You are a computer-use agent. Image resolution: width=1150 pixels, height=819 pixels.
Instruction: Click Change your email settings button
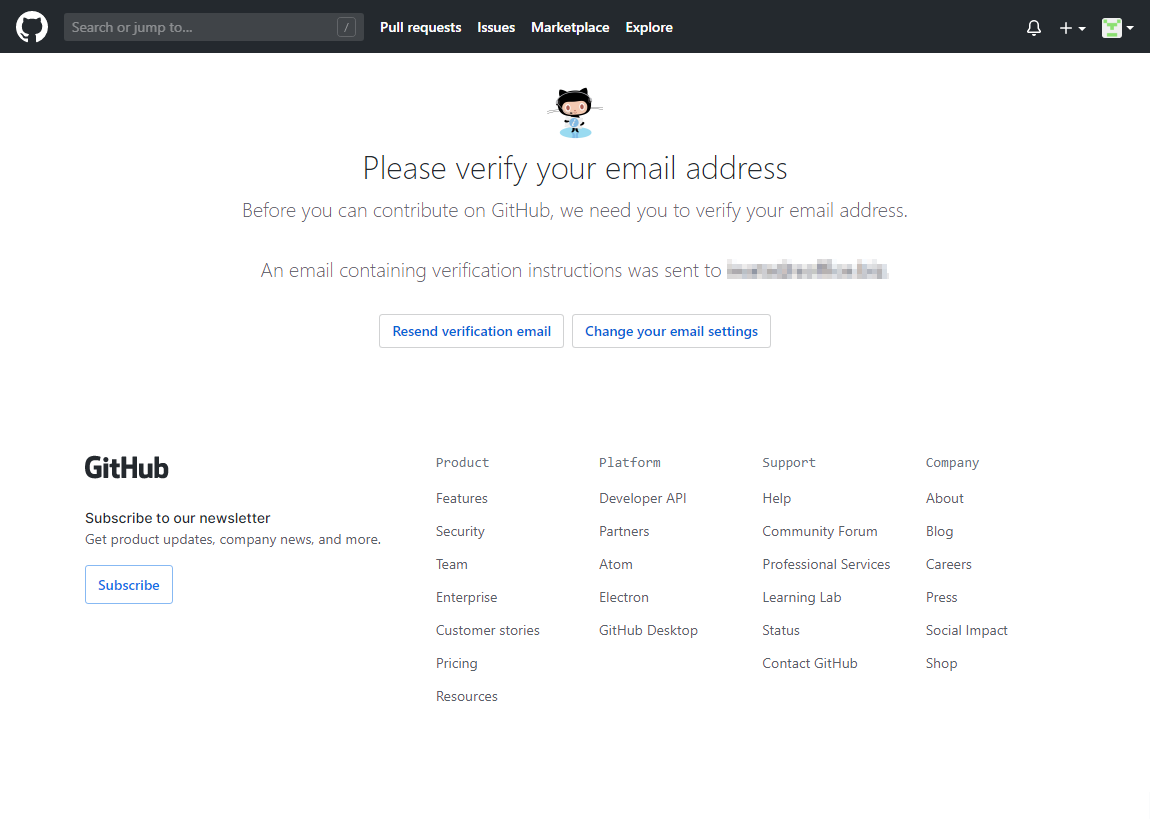(671, 331)
